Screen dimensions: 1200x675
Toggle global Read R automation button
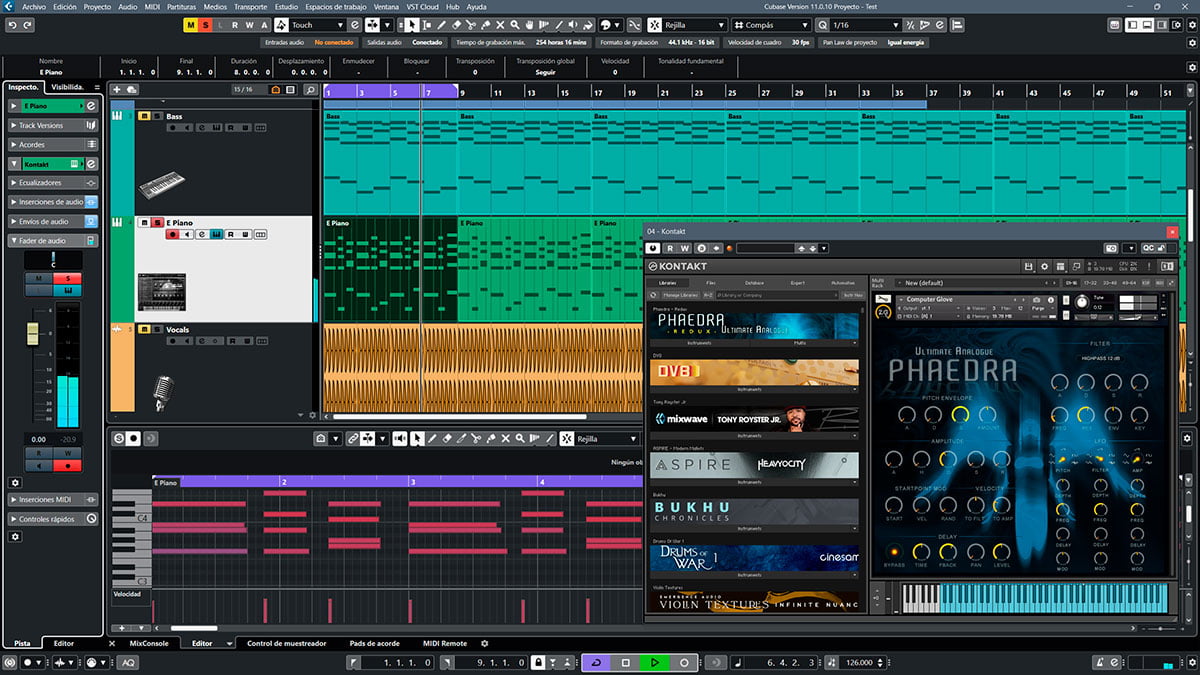coord(235,25)
